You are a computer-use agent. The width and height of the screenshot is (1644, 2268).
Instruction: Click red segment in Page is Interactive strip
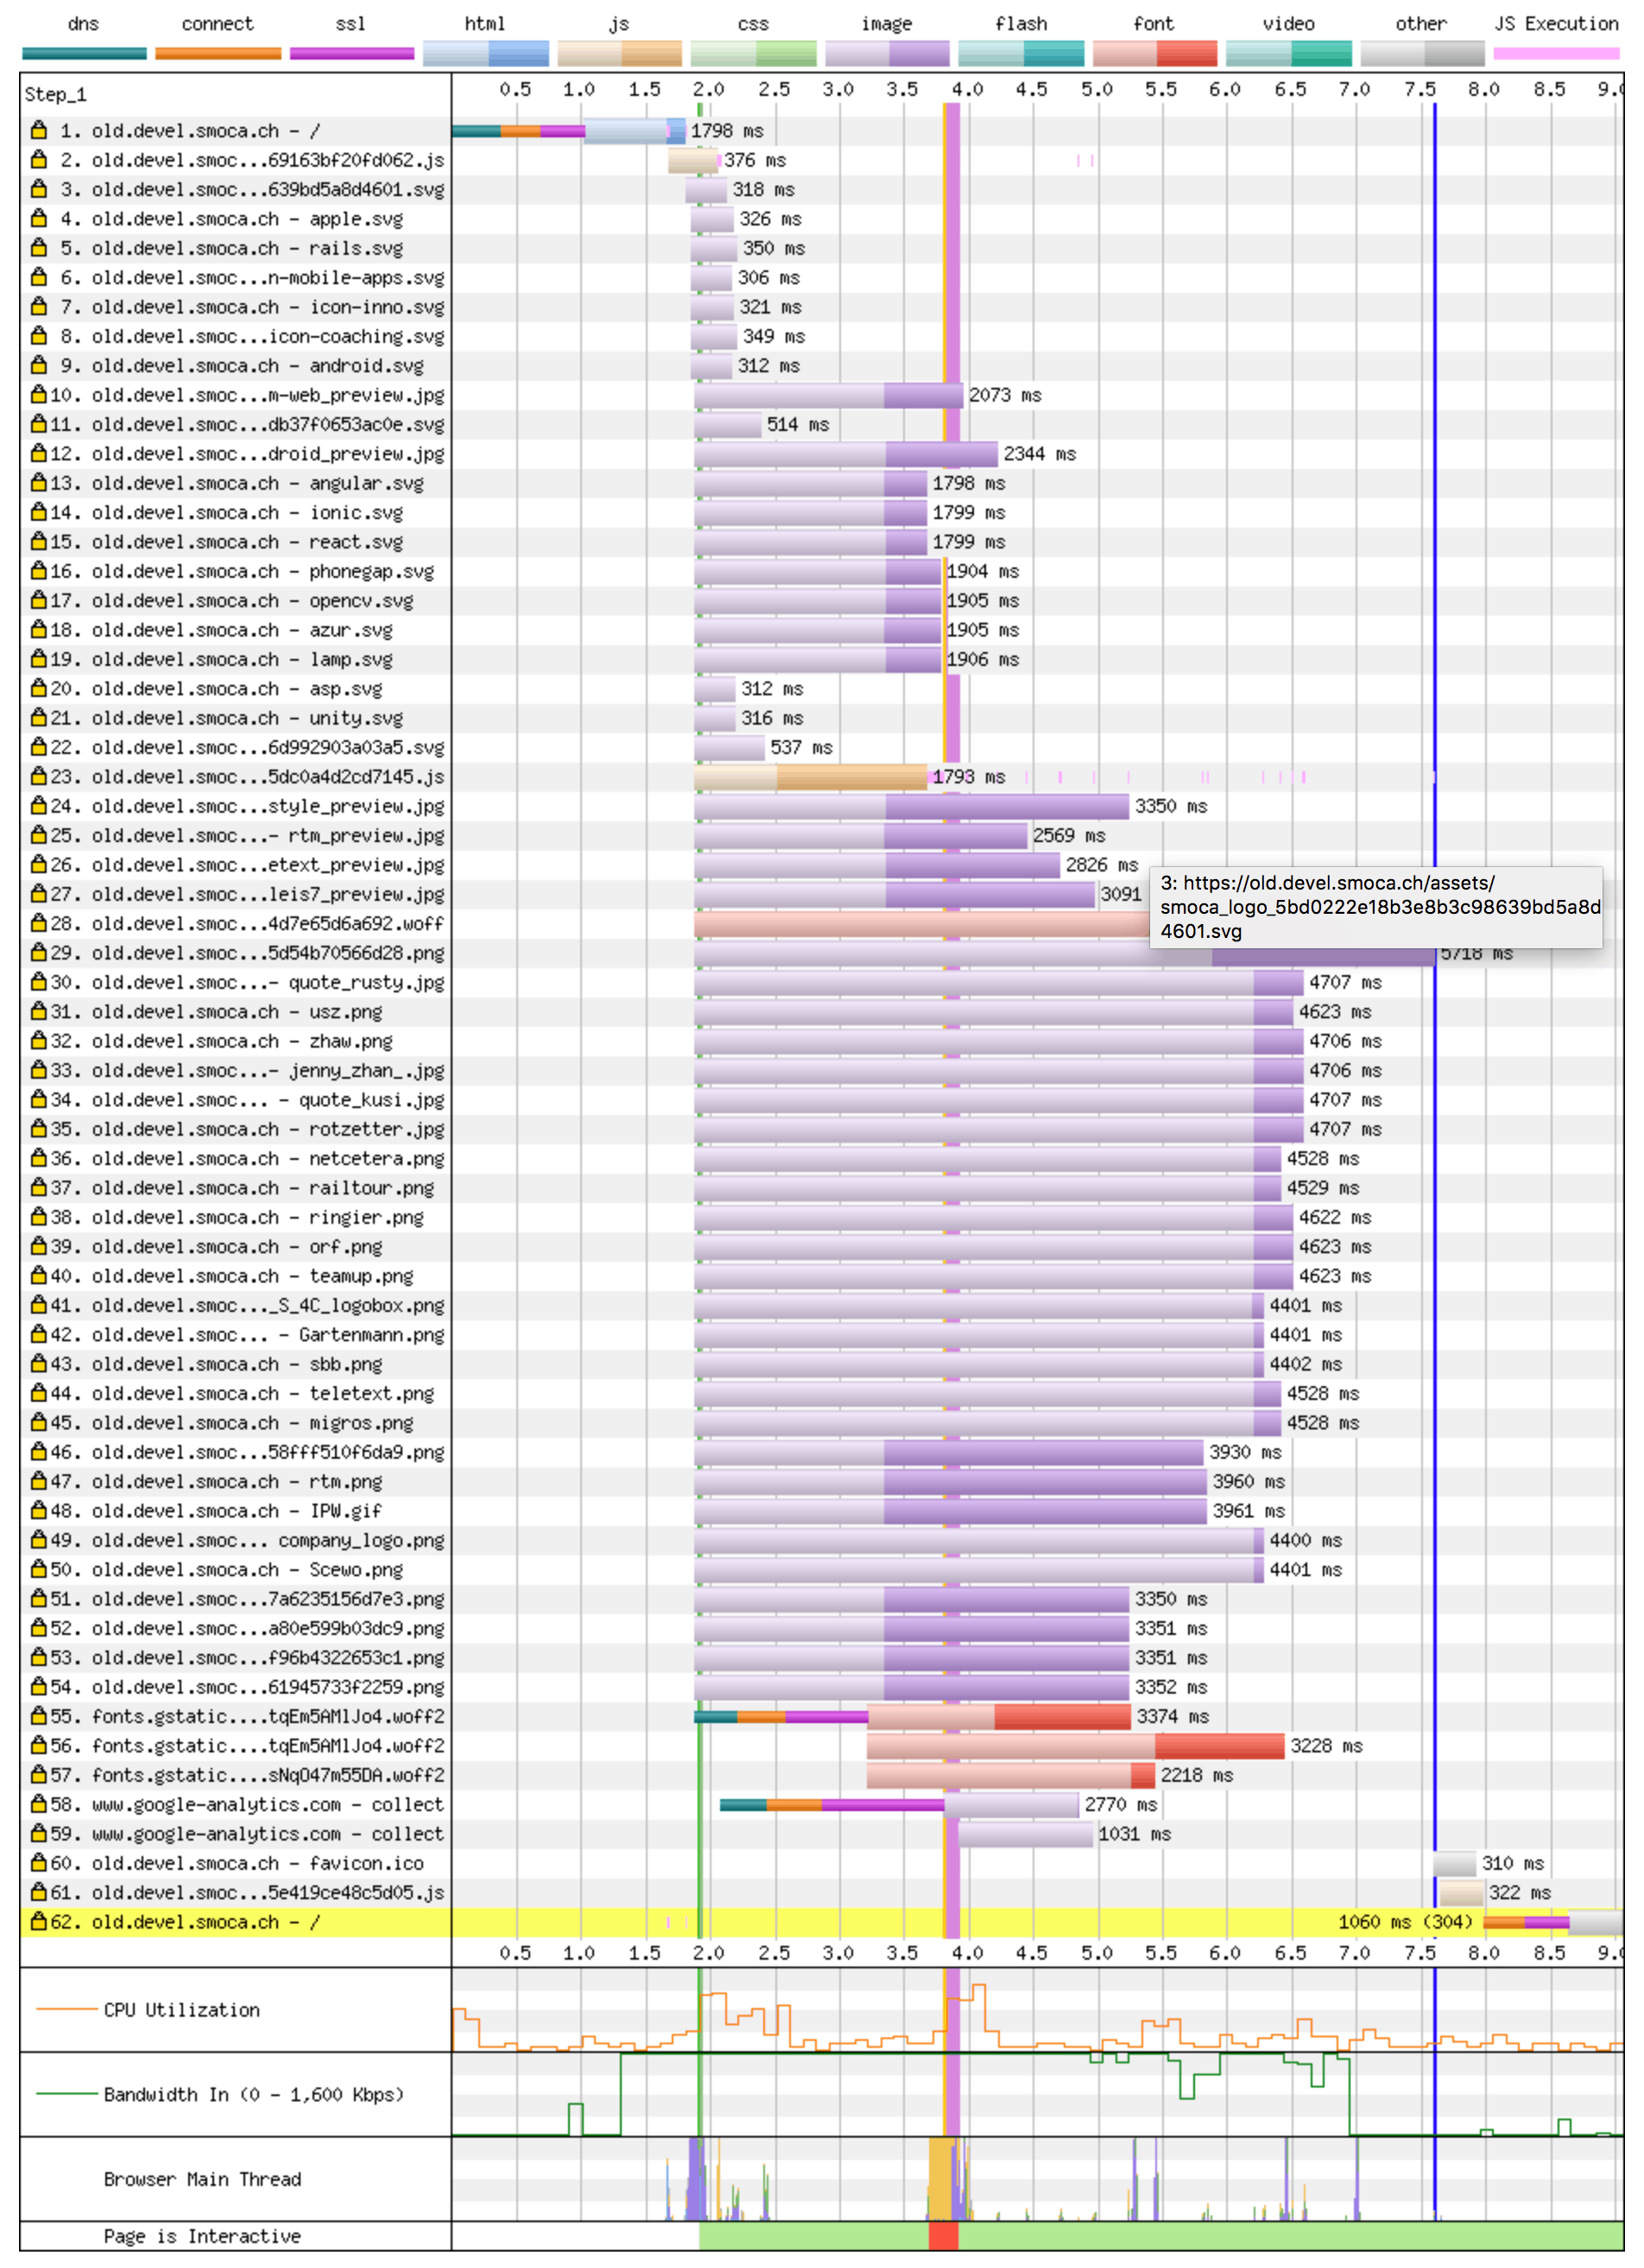tap(943, 2236)
